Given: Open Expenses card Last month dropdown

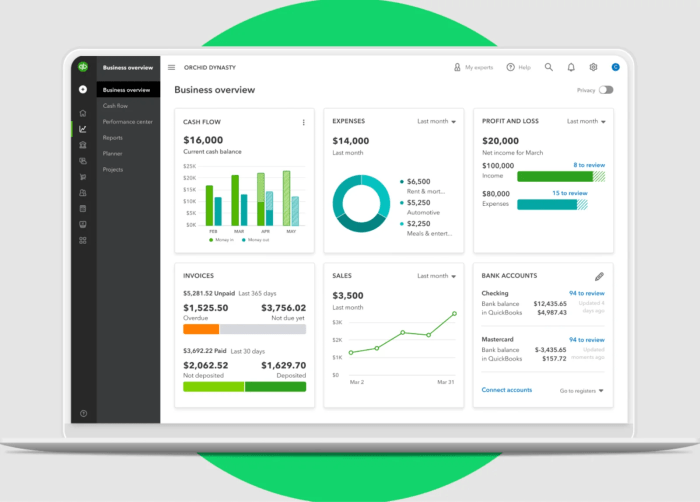Looking at the screenshot, I should point(436,121).
